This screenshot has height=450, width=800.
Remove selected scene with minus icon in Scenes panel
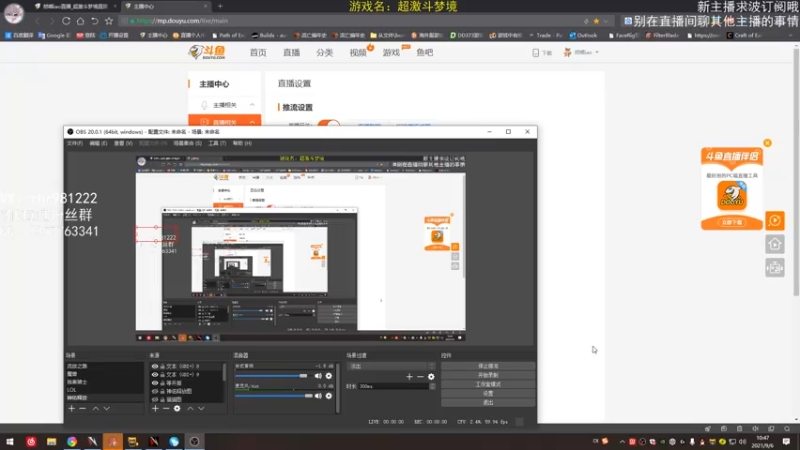tap(83, 409)
